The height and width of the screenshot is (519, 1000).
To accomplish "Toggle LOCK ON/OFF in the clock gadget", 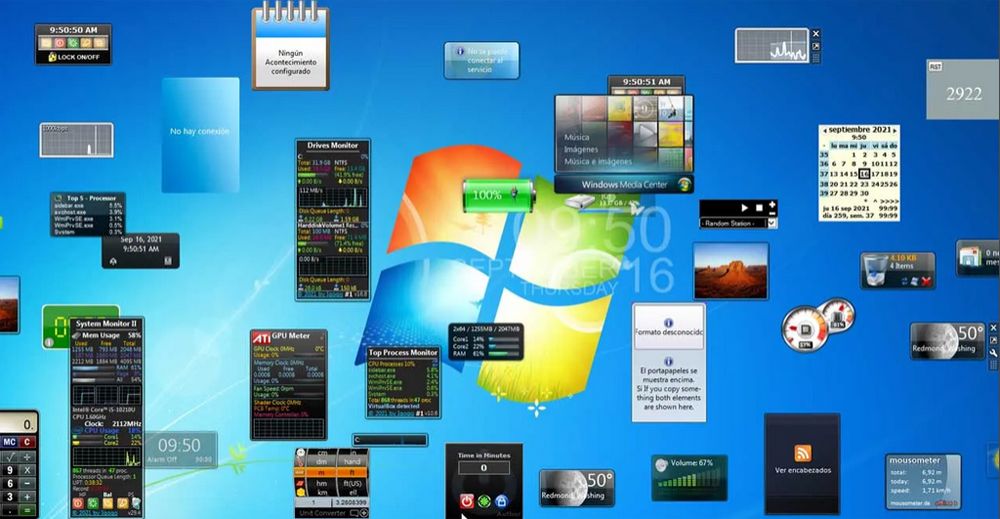I will [74, 57].
